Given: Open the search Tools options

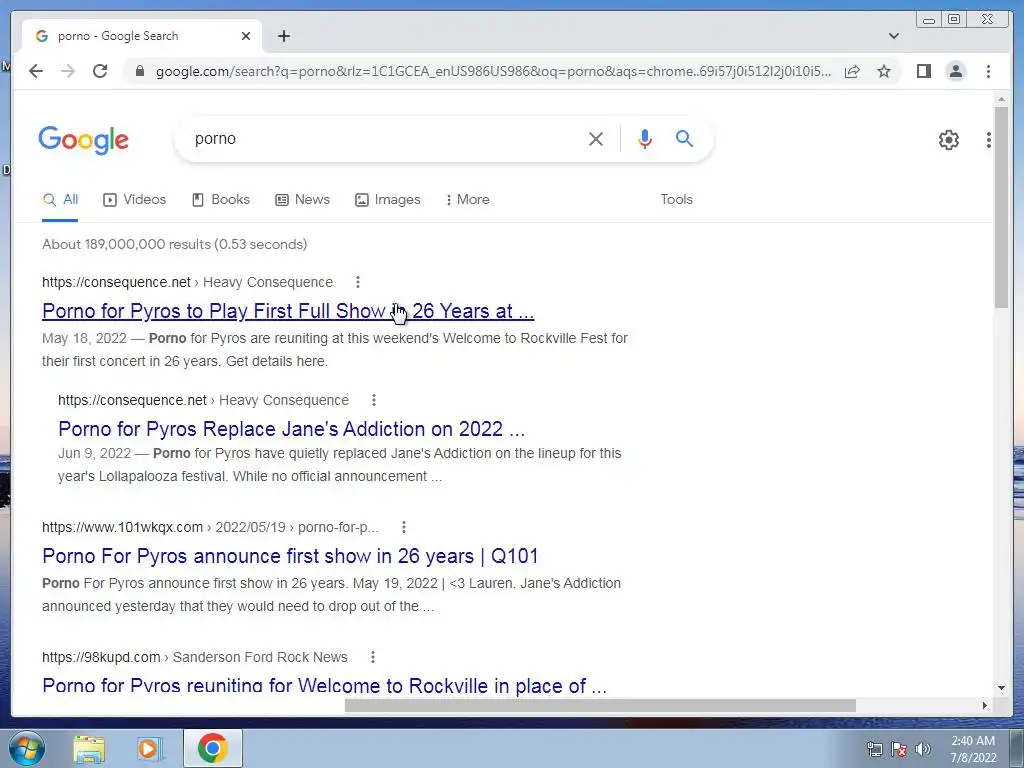Looking at the screenshot, I should coord(676,200).
